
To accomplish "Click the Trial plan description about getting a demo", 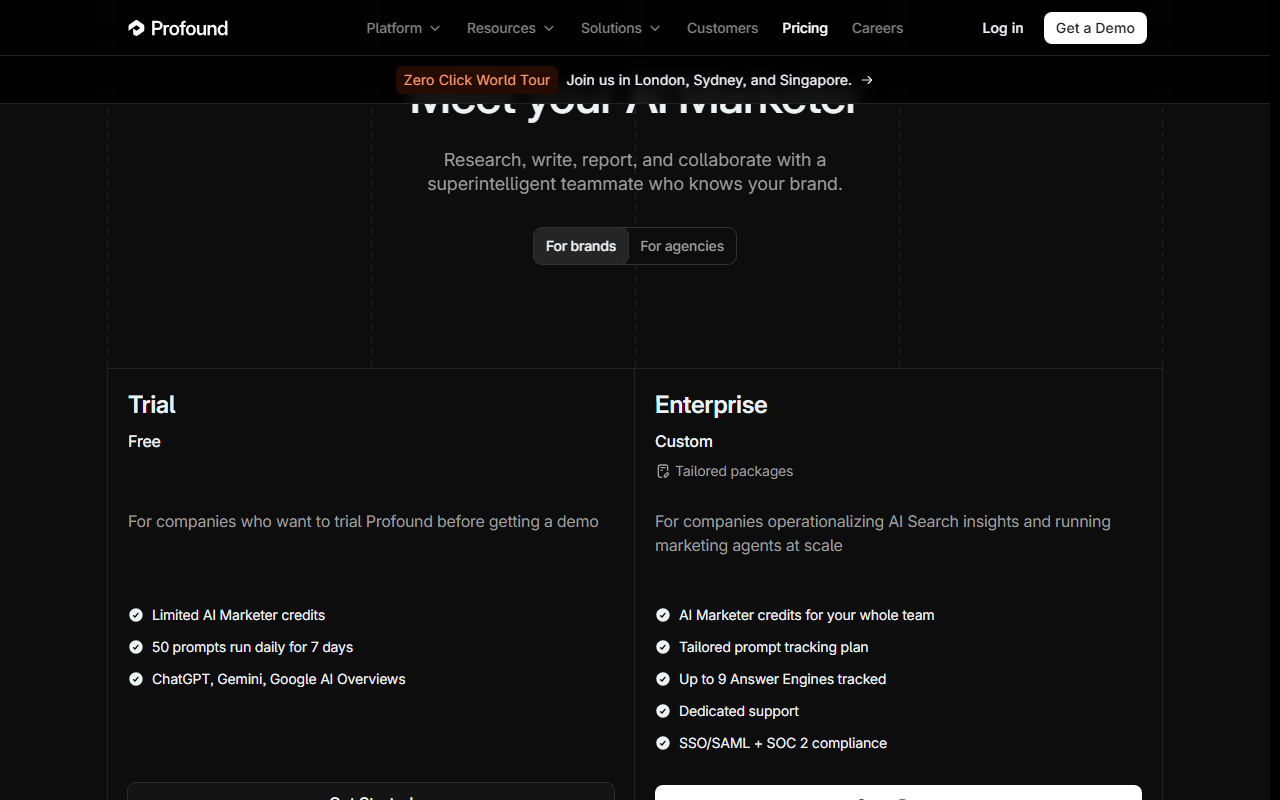I will click(363, 521).
